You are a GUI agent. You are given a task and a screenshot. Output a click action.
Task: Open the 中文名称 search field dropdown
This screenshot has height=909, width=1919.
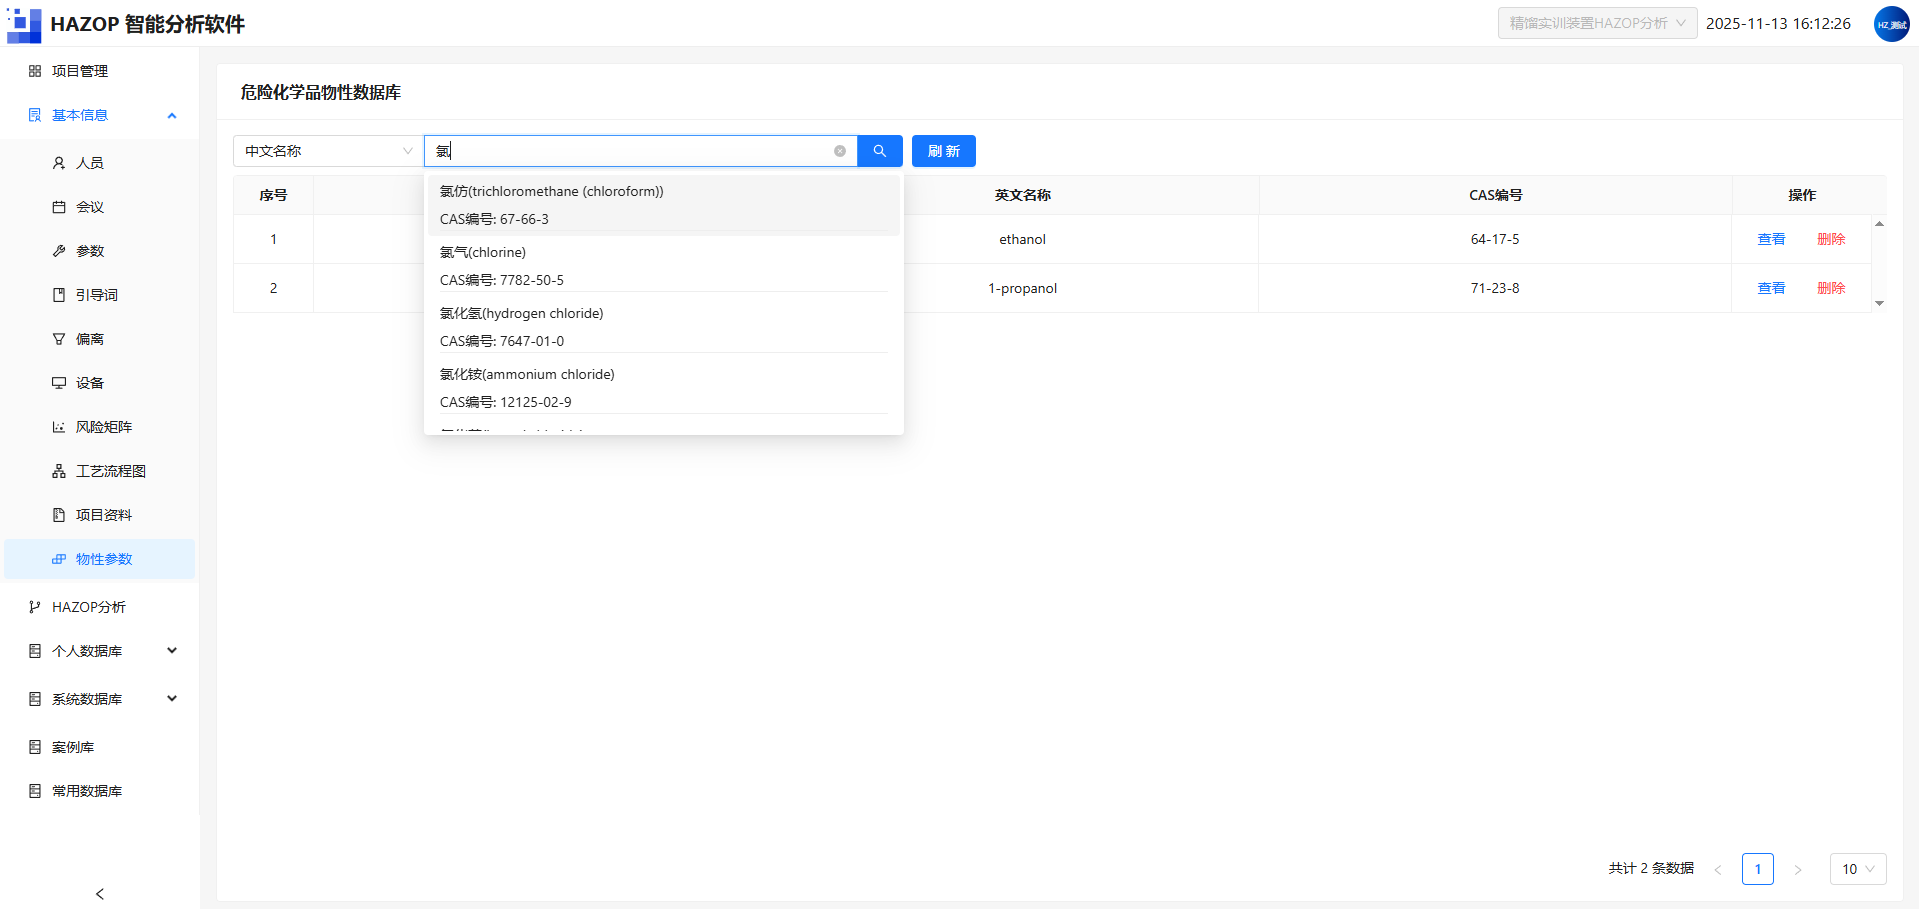coord(328,151)
